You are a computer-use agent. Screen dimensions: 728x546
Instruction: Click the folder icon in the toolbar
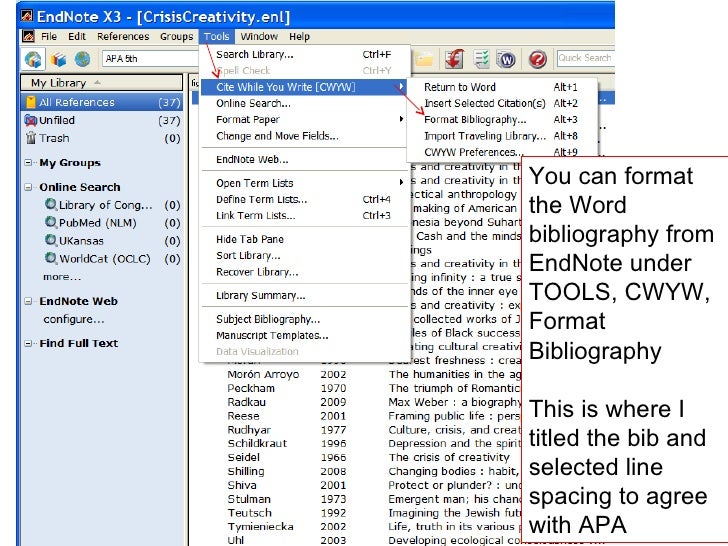click(x=424, y=59)
